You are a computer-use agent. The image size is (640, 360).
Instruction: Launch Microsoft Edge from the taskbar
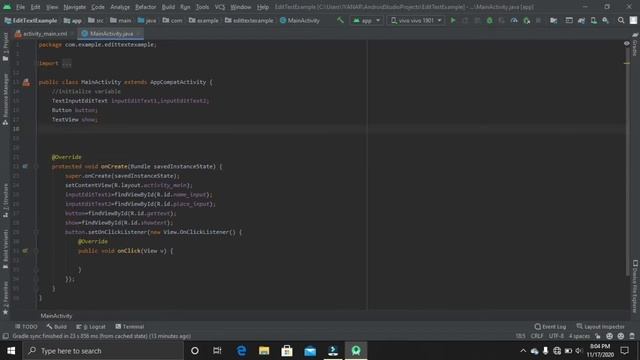click(x=241, y=351)
